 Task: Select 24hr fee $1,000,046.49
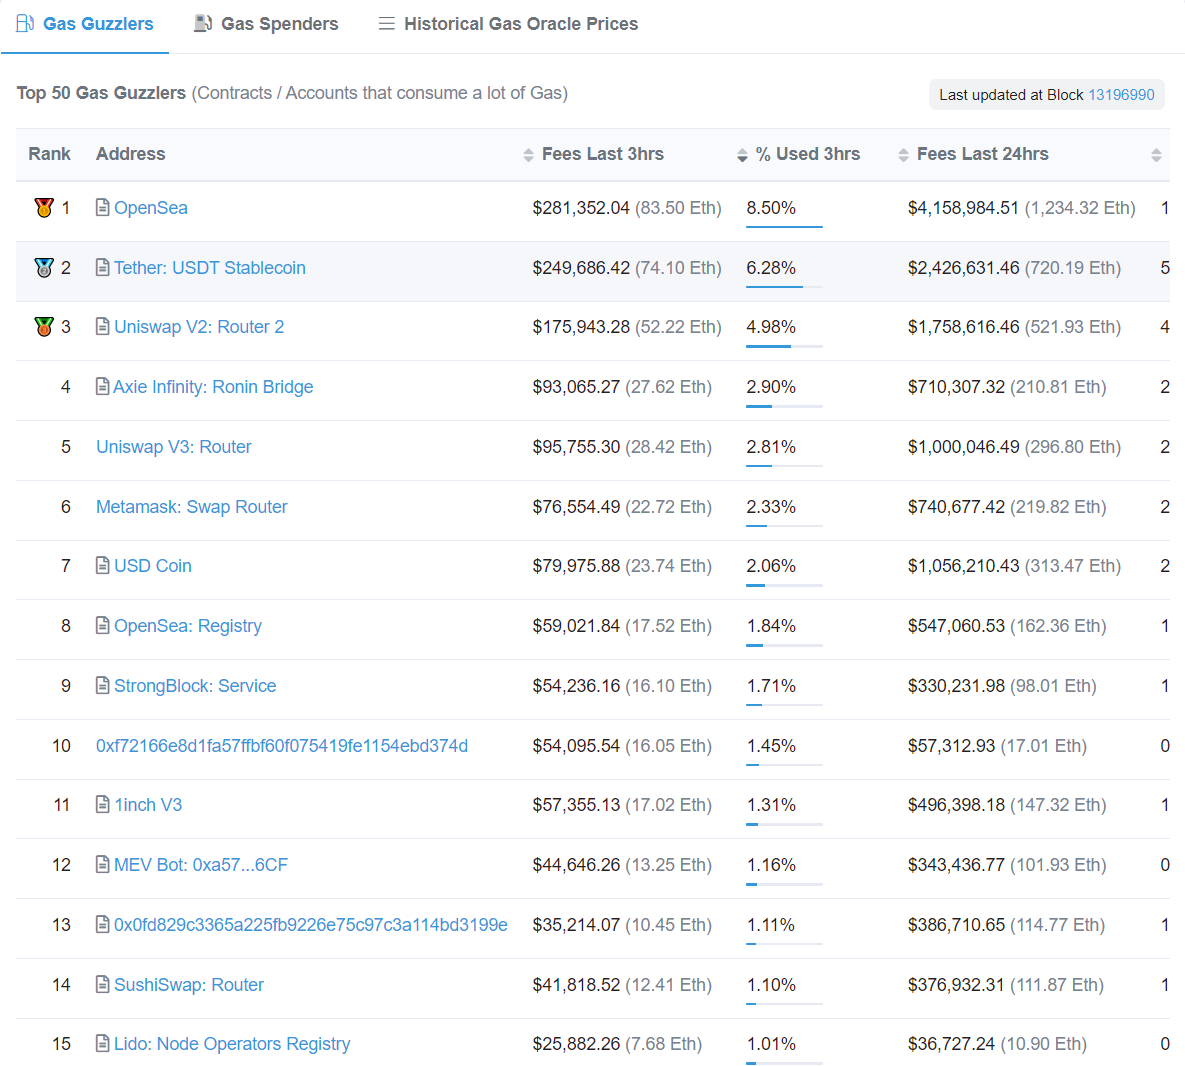[x=963, y=446]
